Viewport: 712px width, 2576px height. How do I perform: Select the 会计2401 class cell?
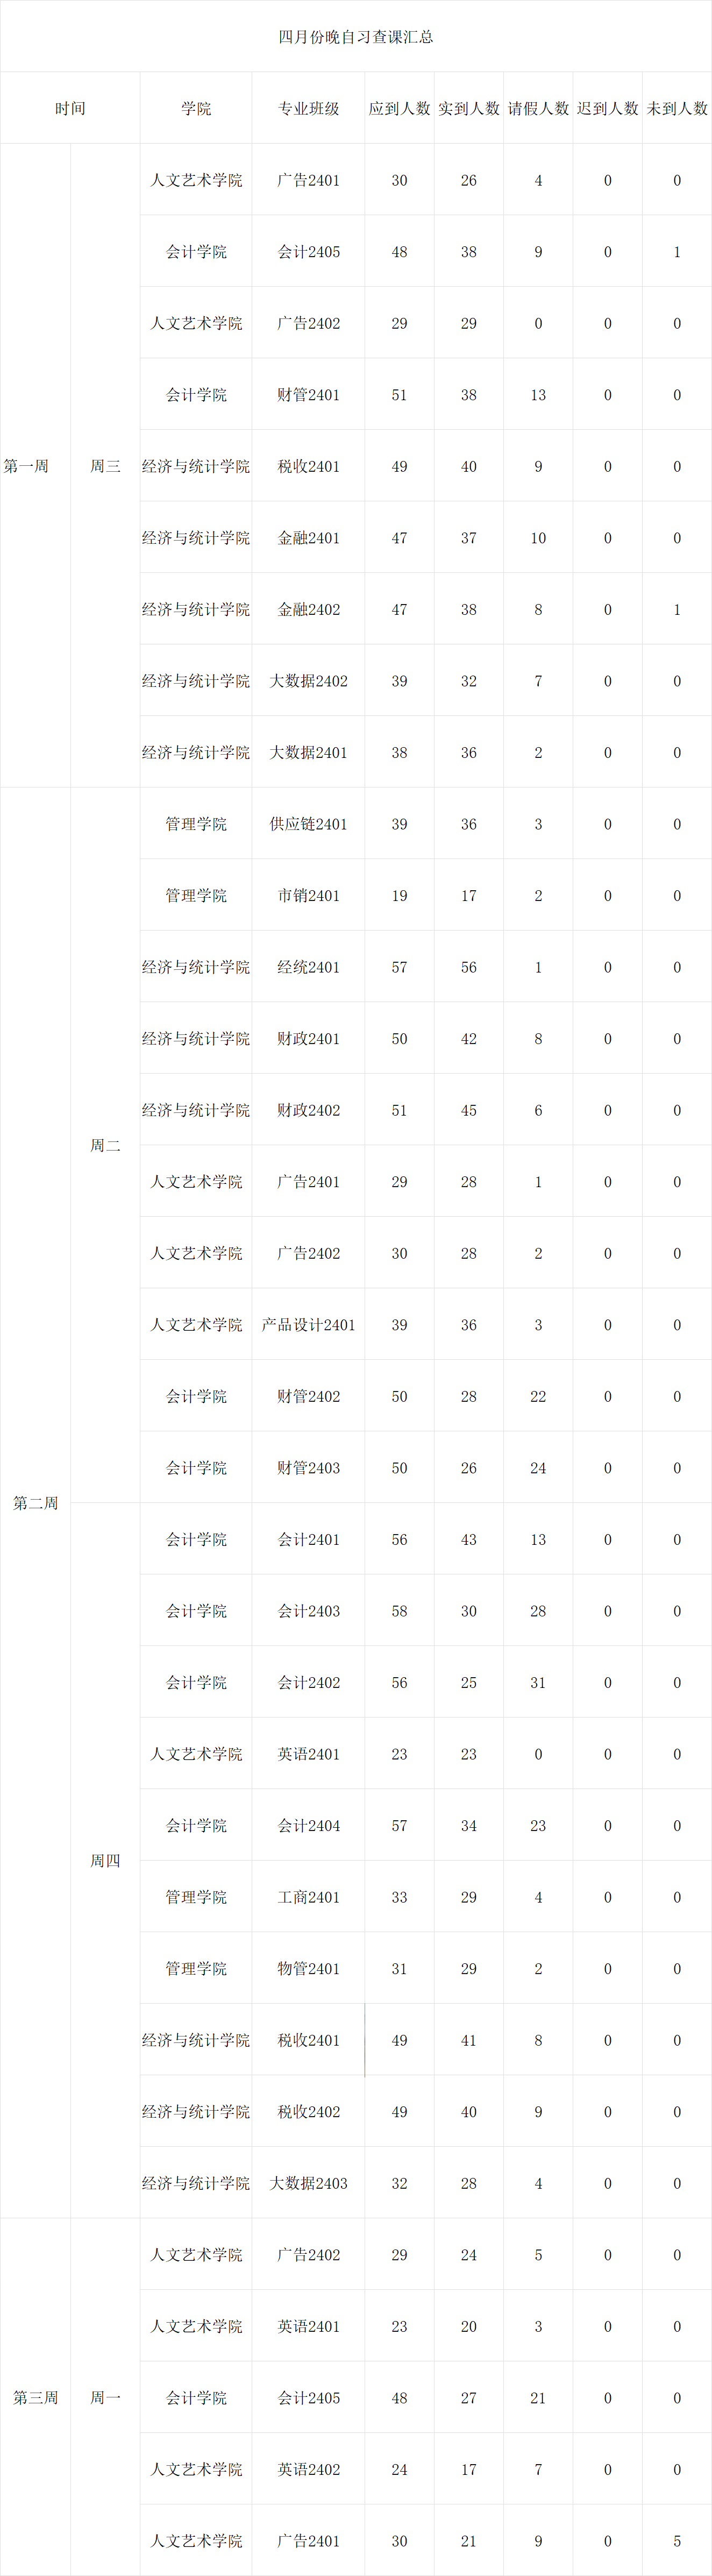(309, 1539)
